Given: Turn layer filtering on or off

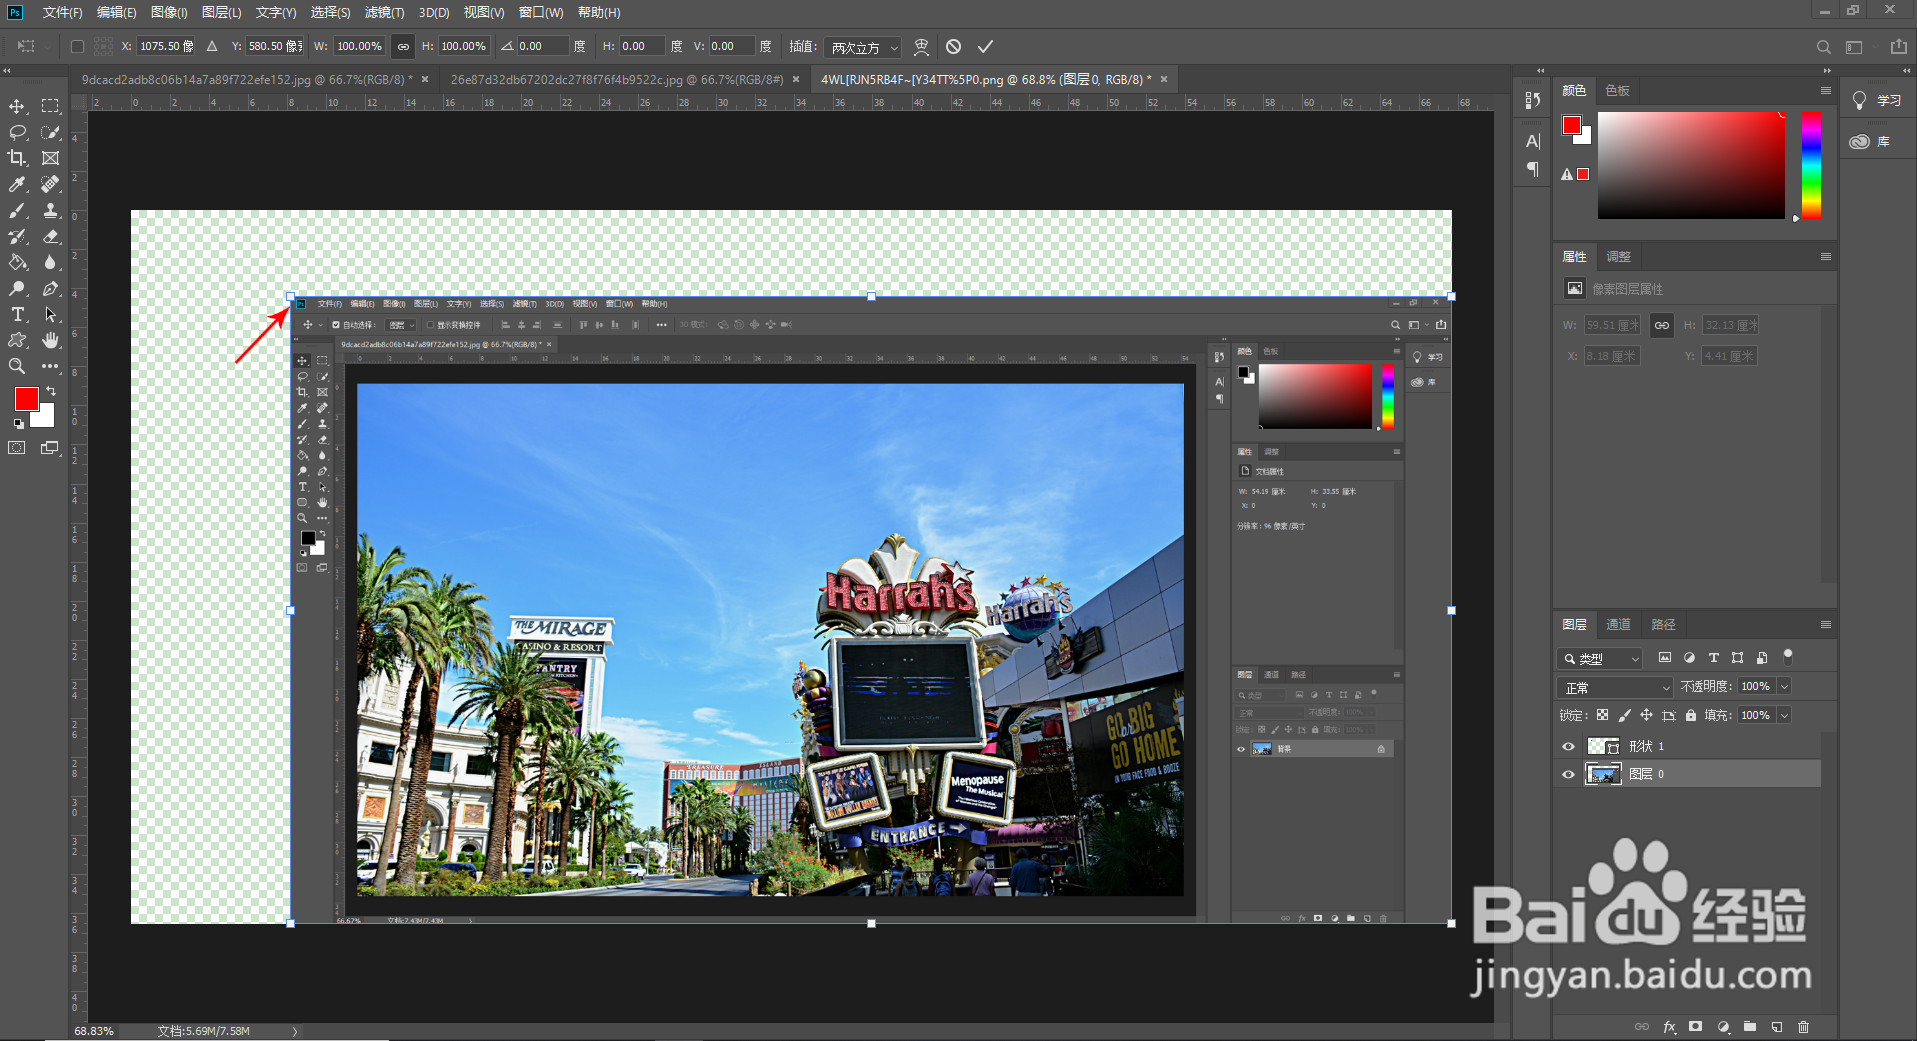Looking at the screenshot, I should click(1788, 657).
